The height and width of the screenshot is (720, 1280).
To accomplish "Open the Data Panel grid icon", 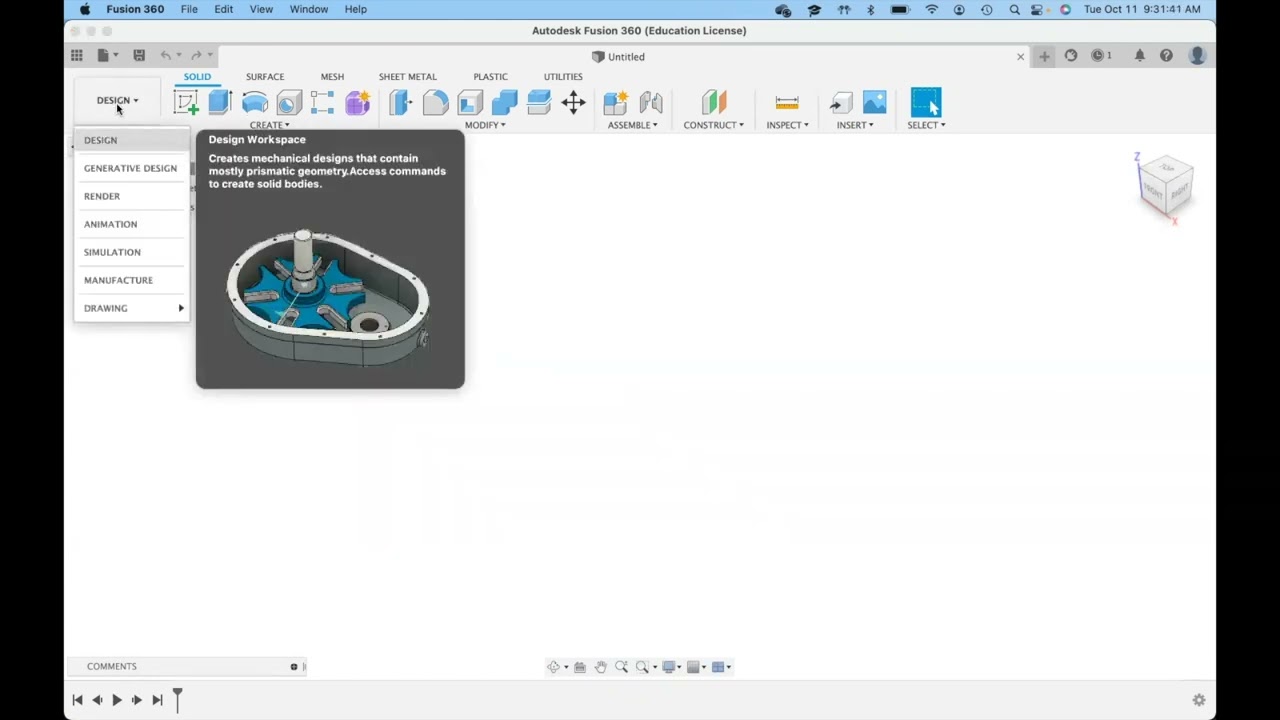I will (77, 56).
